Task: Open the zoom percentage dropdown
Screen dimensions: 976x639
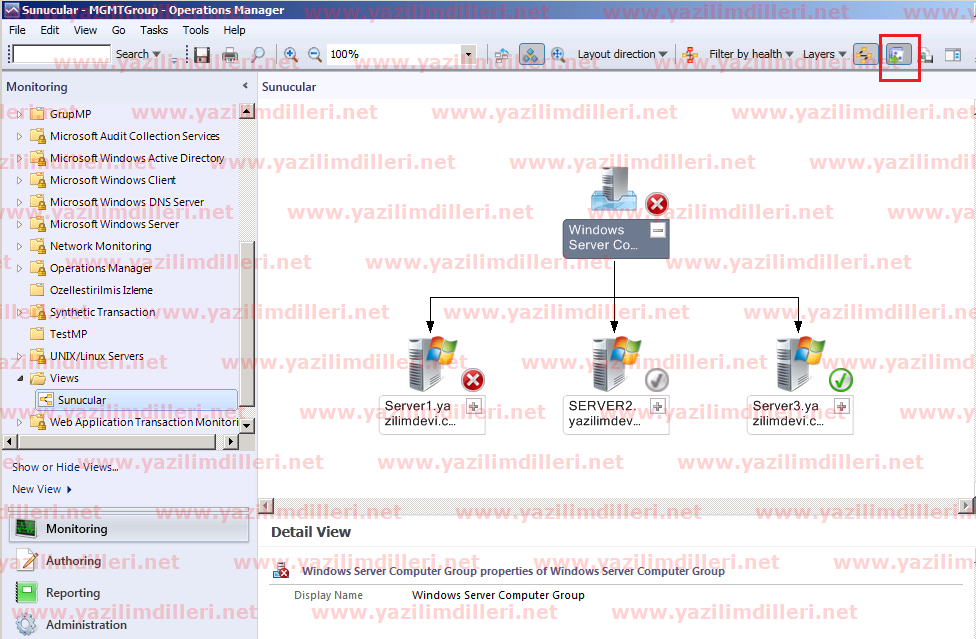Action: click(467, 55)
